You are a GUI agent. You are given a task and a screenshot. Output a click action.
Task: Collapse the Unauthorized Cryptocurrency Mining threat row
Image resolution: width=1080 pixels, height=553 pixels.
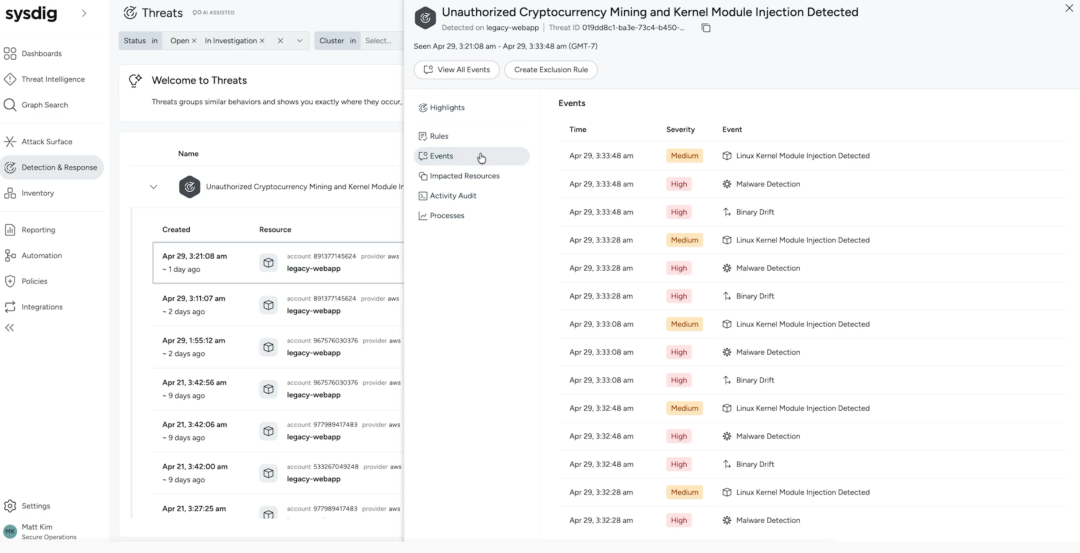(x=154, y=187)
